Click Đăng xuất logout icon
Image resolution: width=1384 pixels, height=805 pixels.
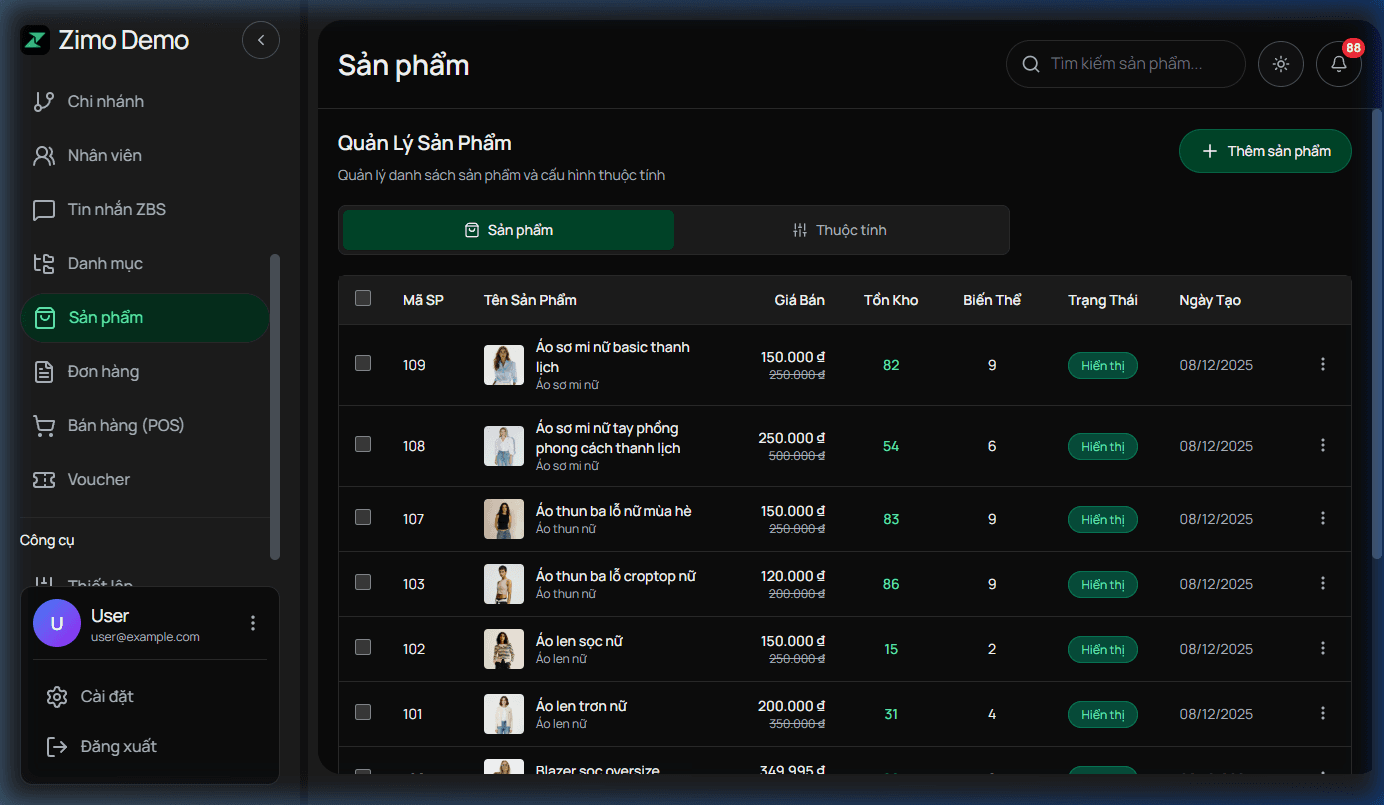point(57,747)
